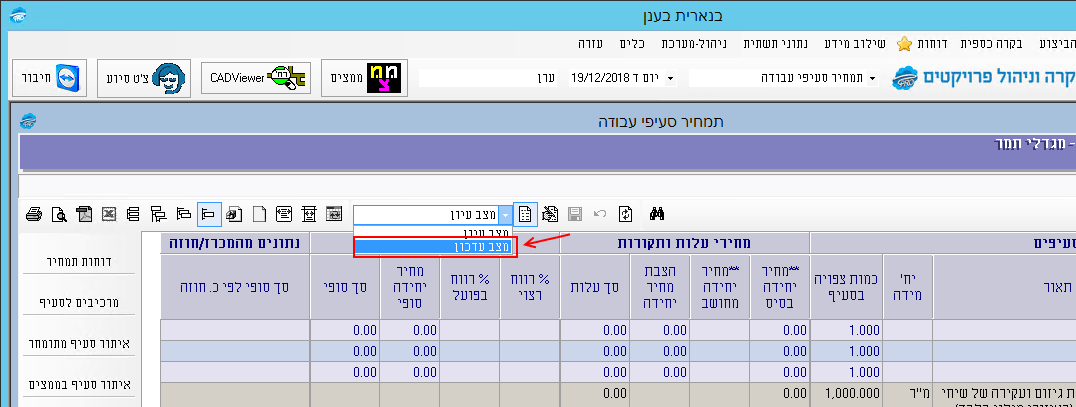Expand the מצב עיון mode combo box arrow
This screenshot has width=1076, height=407.
point(505,214)
